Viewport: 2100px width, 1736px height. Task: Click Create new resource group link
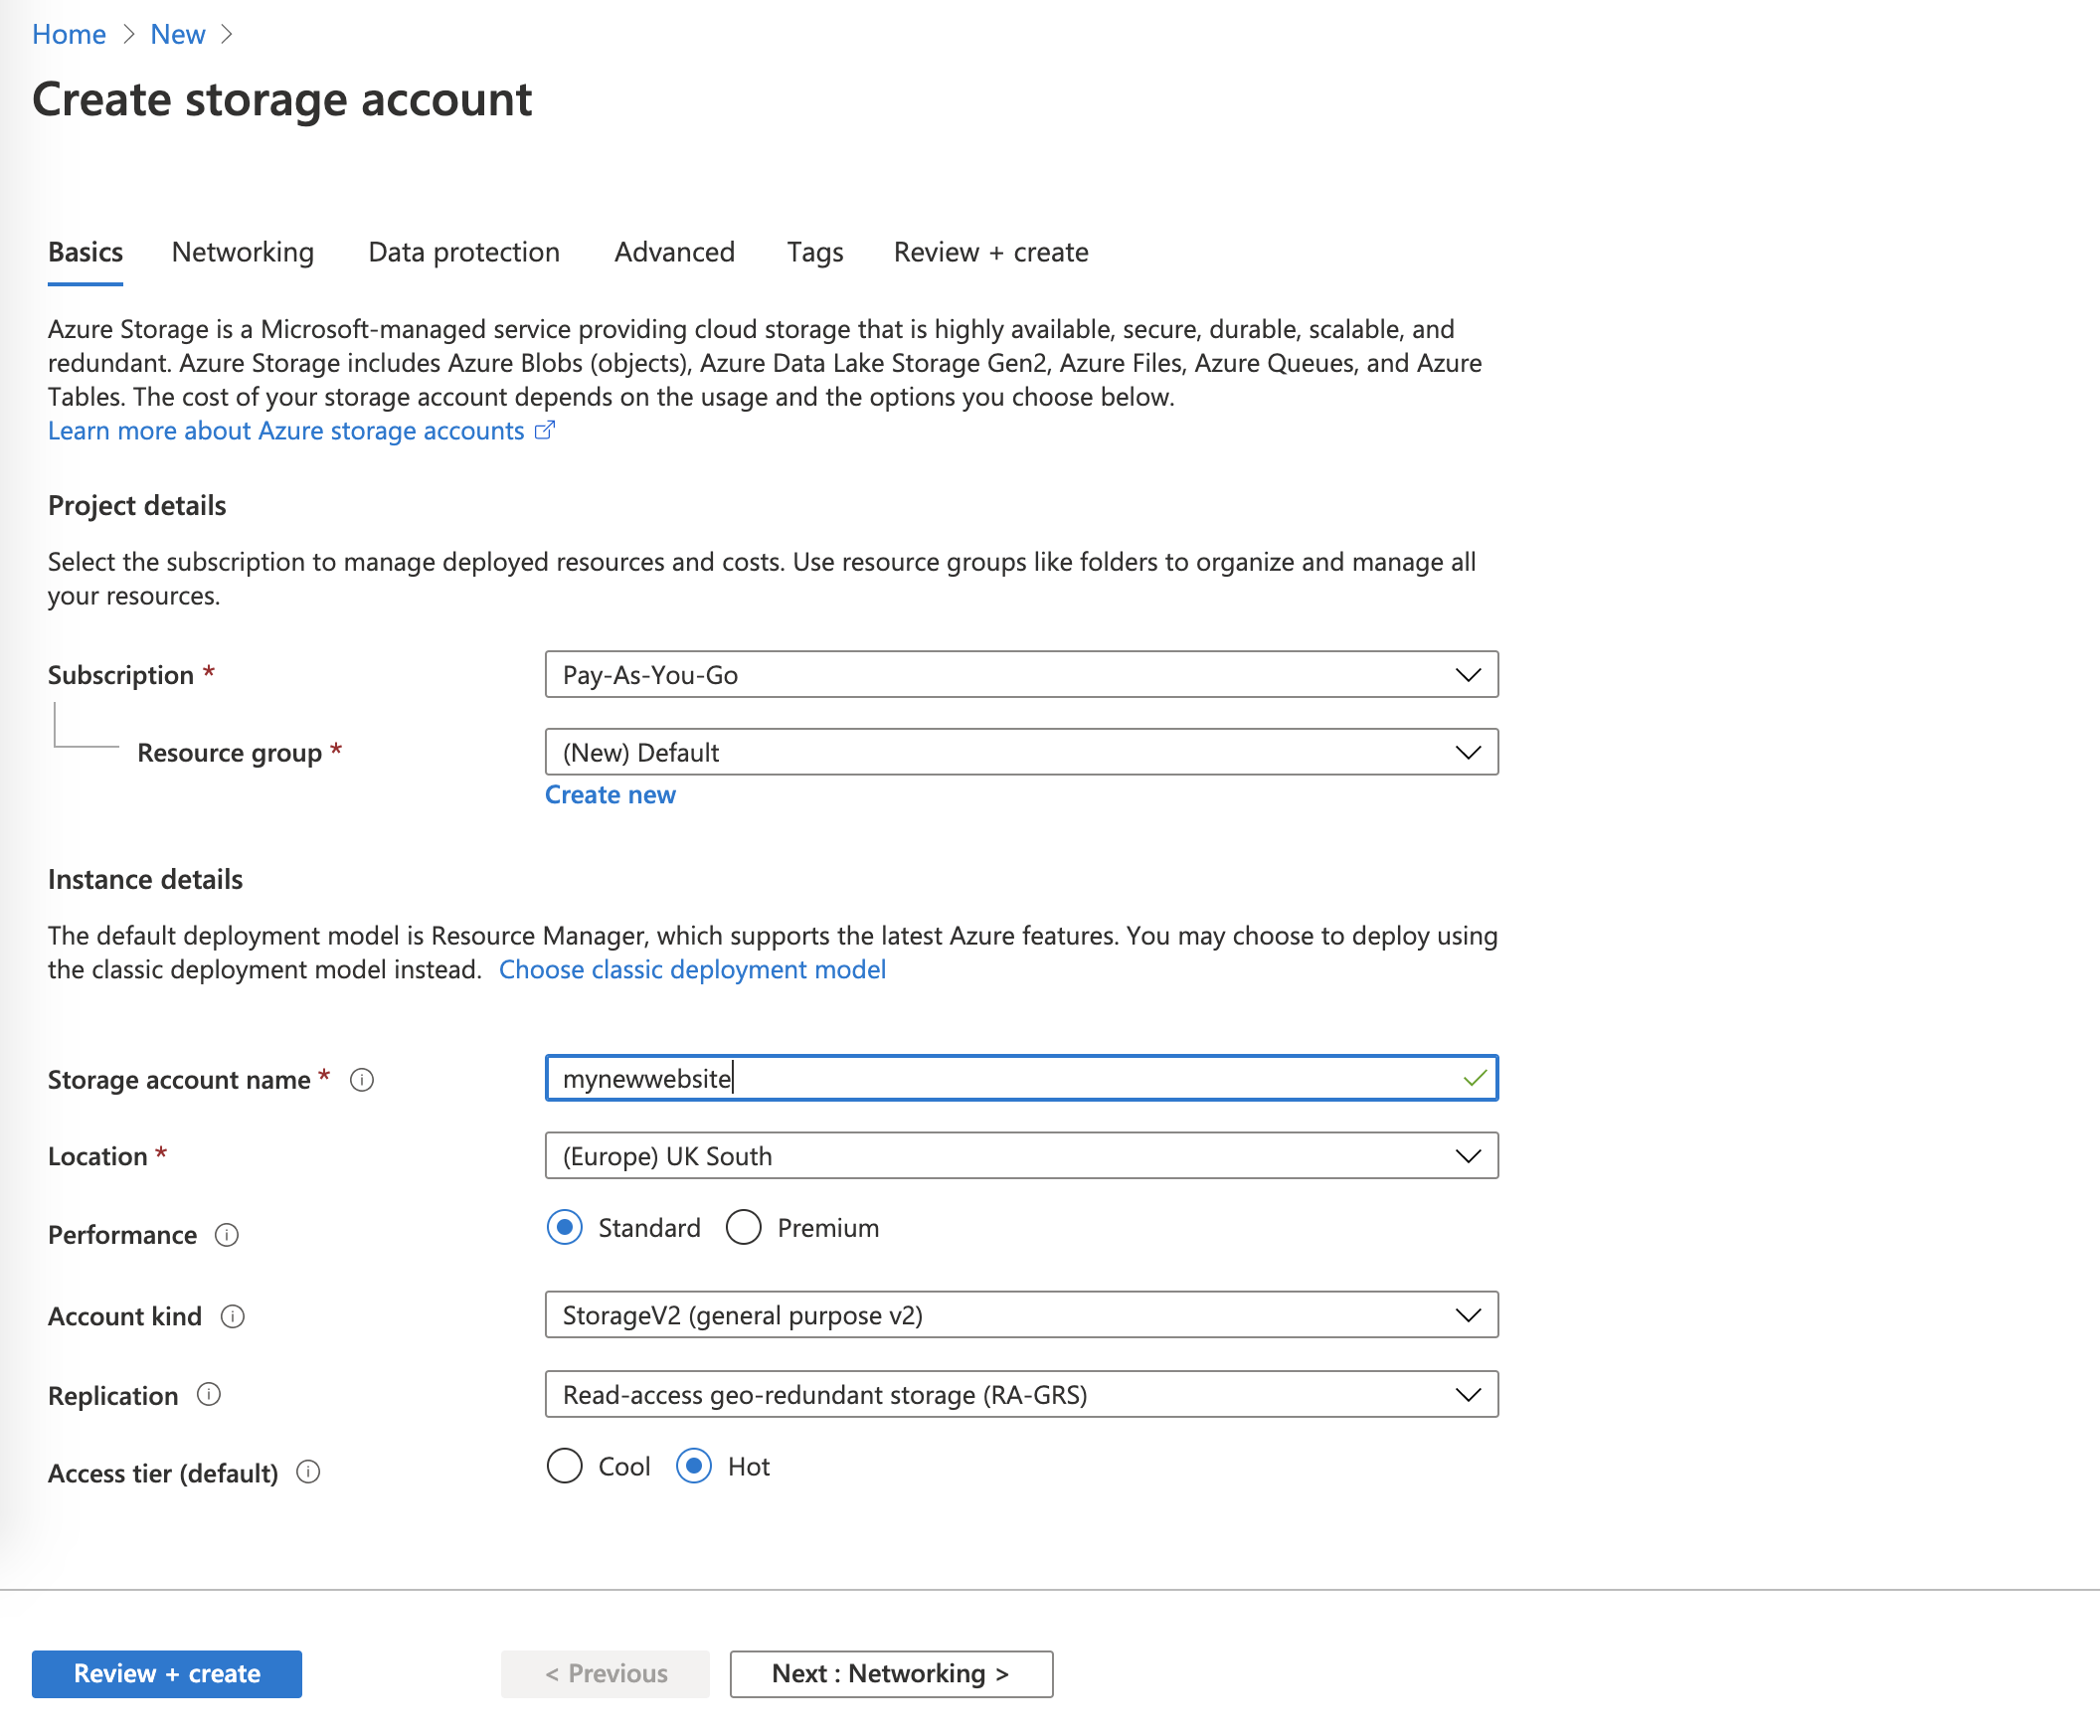(x=610, y=795)
